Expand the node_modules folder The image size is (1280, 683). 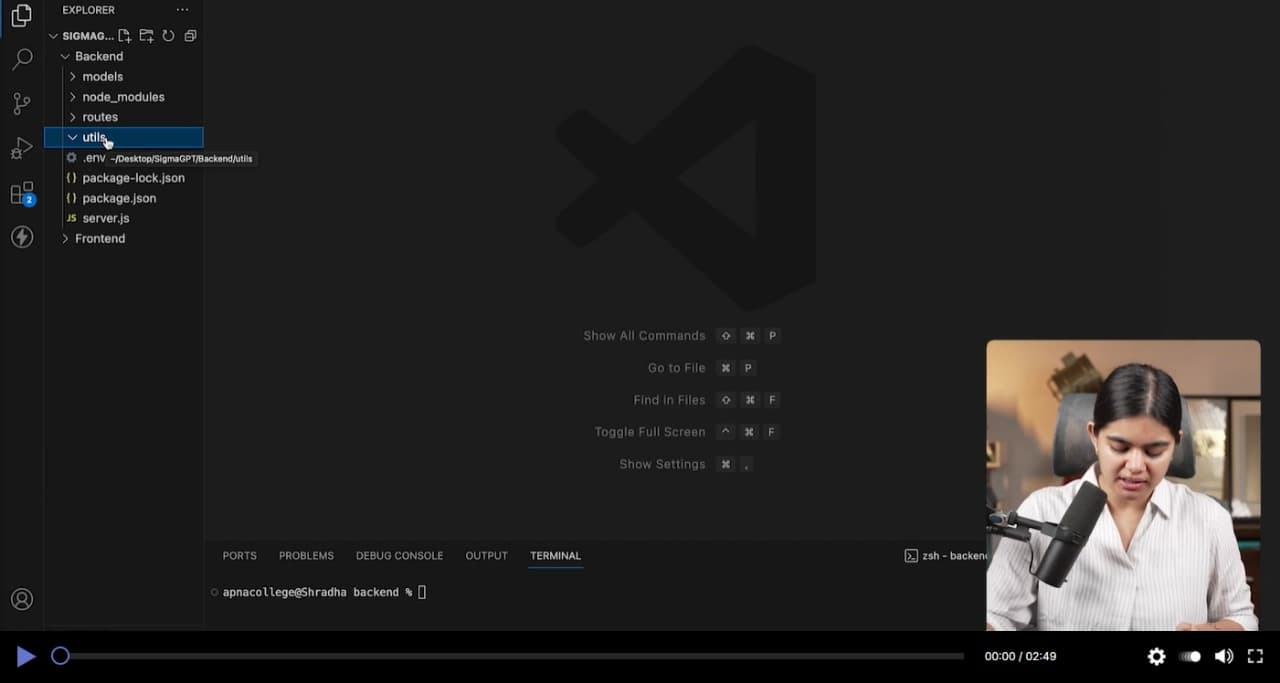click(123, 97)
